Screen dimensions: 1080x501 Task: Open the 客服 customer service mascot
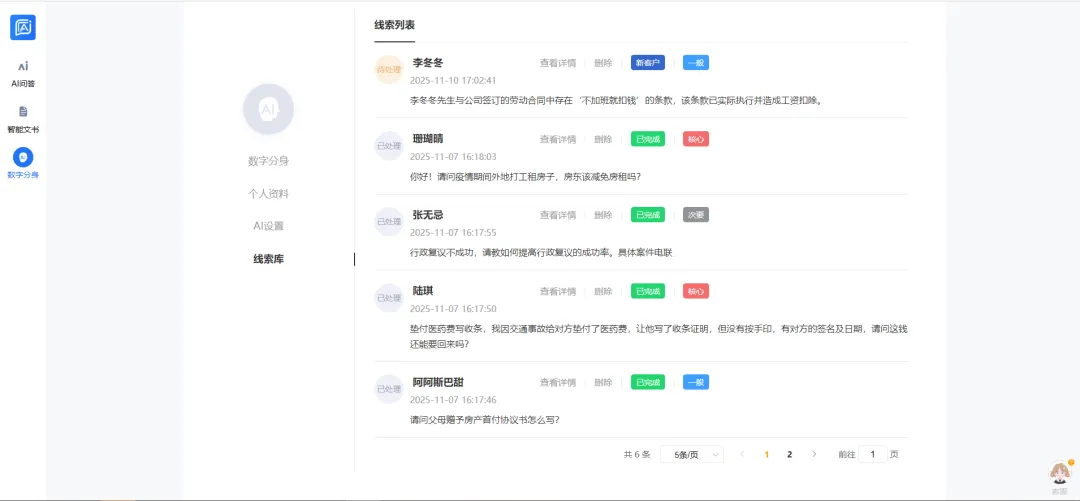coord(1059,472)
